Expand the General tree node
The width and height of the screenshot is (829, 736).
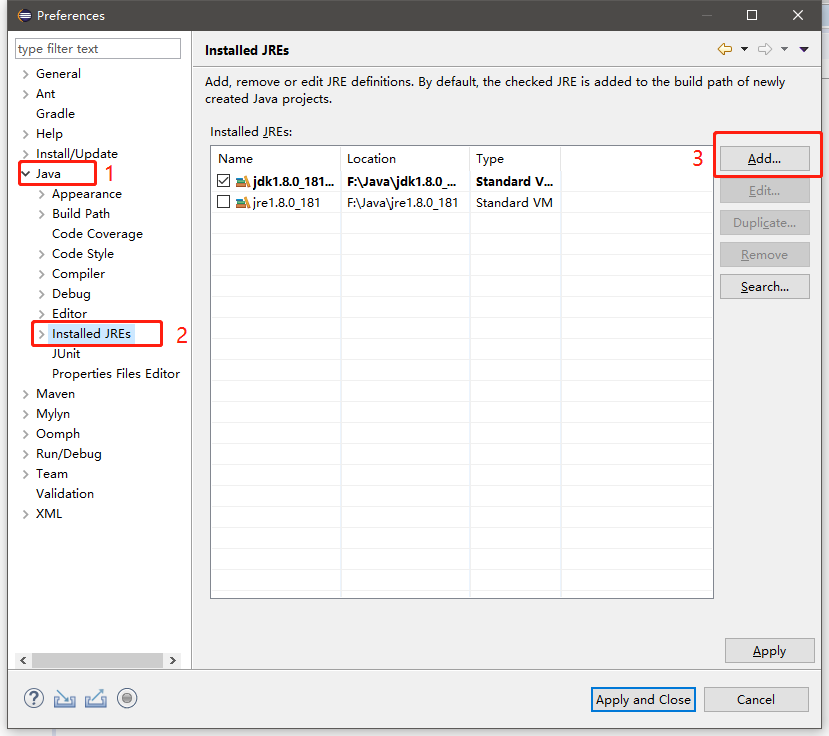tap(25, 74)
